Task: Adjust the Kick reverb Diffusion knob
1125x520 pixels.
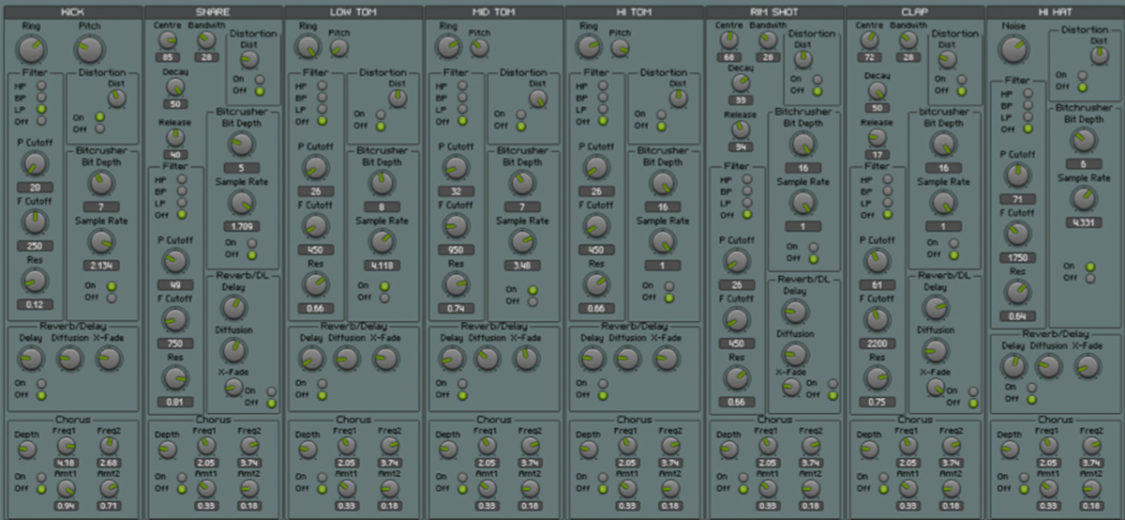Action: click(x=70, y=358)
